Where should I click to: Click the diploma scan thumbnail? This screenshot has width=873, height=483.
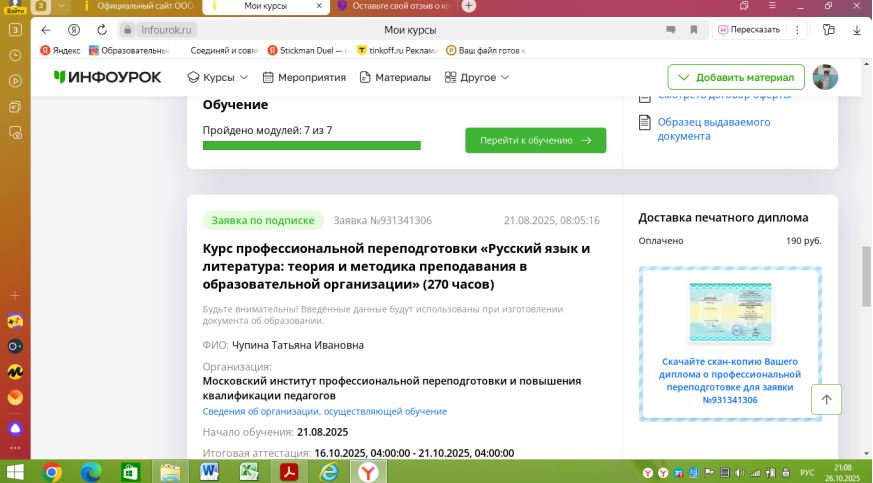(730, 312)
